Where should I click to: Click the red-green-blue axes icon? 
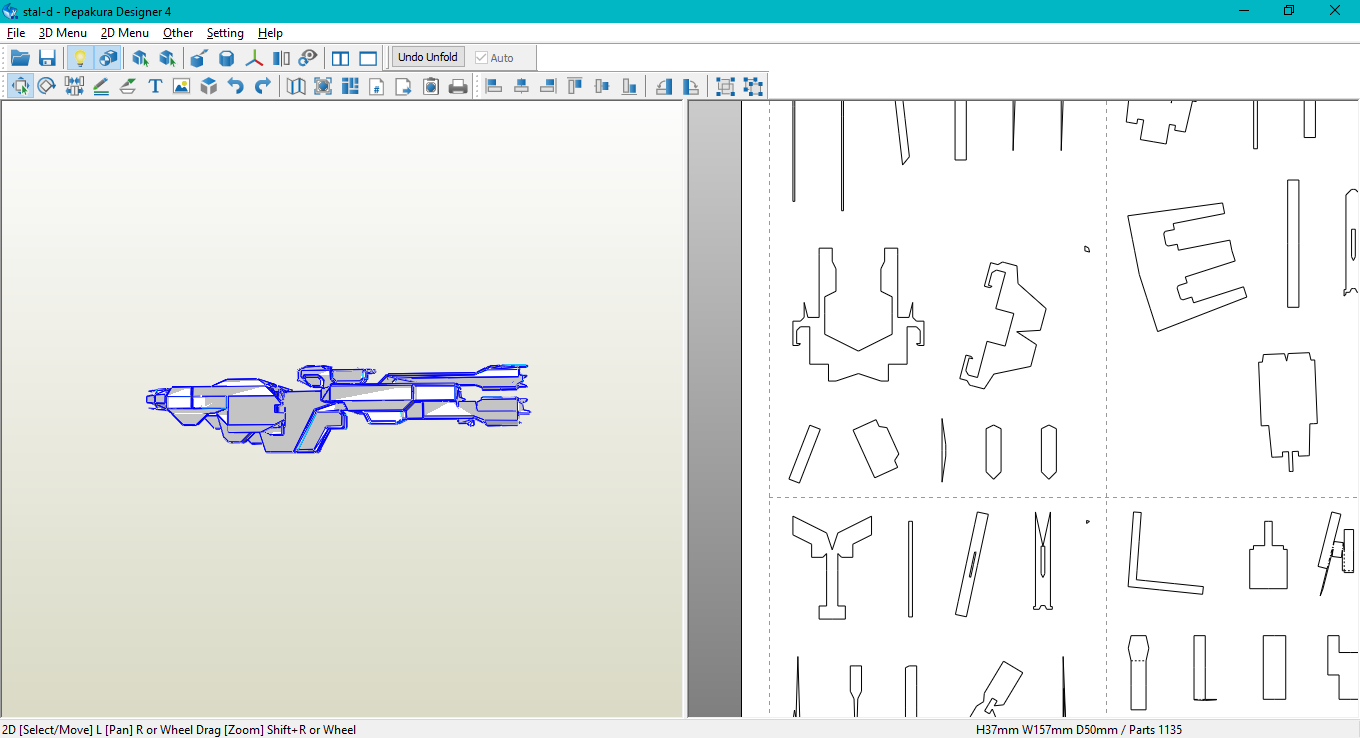[x=255, y=58]
